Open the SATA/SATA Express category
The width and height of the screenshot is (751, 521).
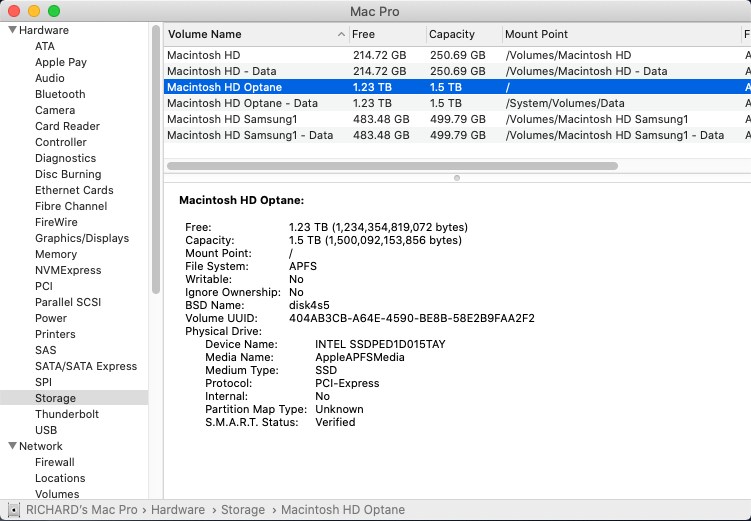pyautogui.click(x=86, y=366)
